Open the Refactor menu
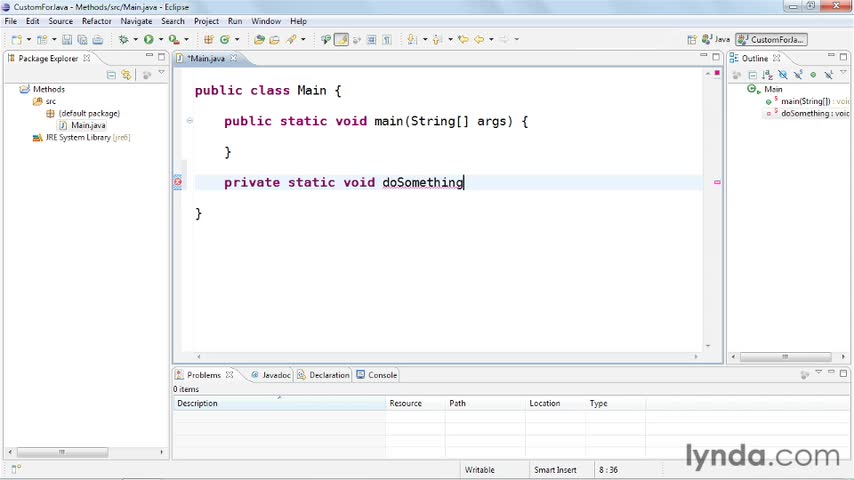The width and height of the screenshot is (854, 480). (96, 21)
